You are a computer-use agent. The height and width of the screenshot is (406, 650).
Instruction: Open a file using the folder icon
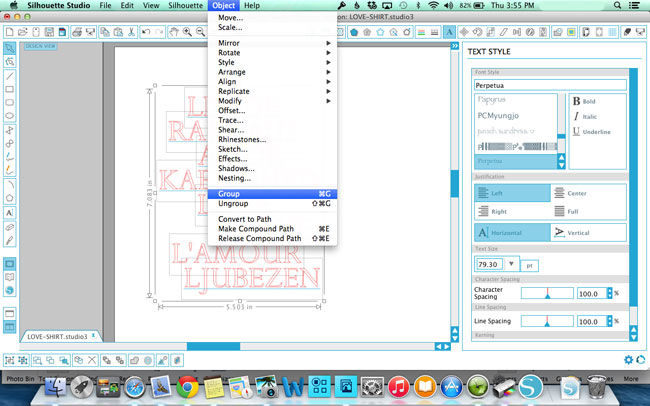[22, 32]
